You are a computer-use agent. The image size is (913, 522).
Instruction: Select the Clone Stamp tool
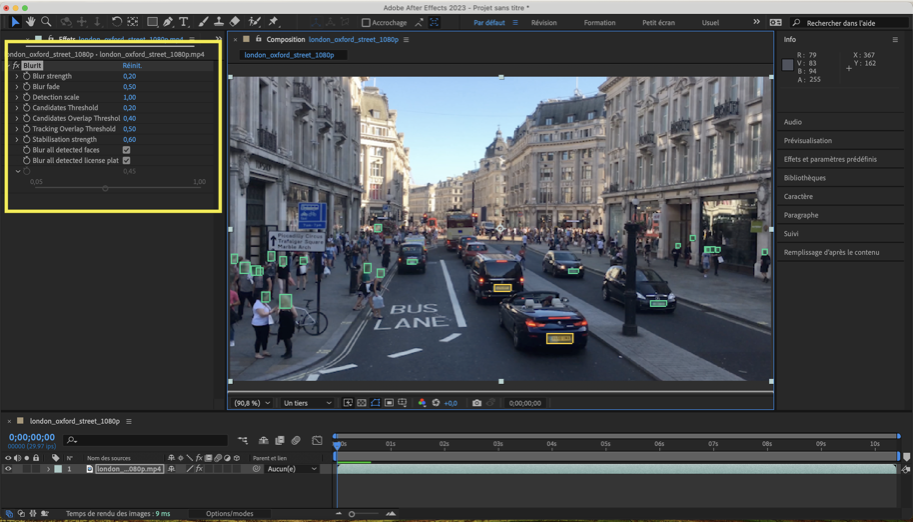[218, 22]
